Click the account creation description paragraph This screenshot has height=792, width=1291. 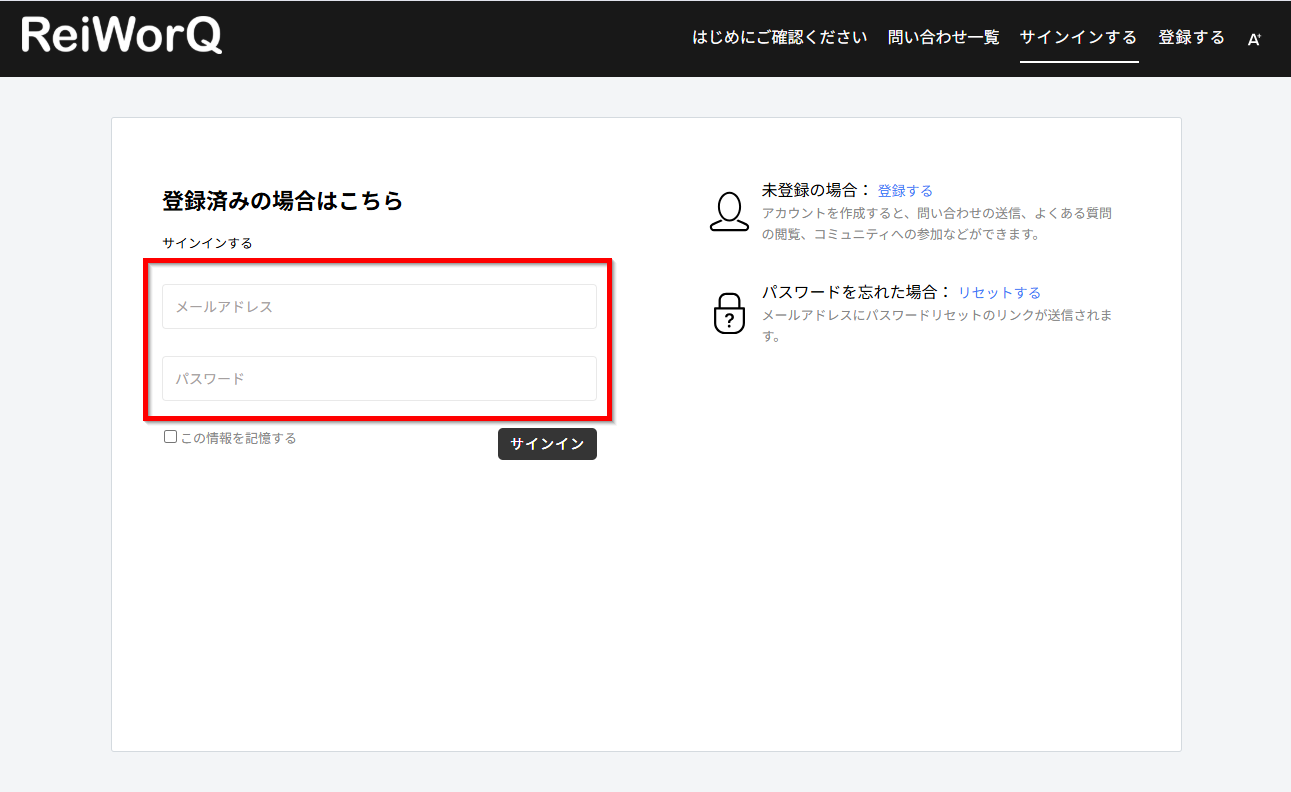coord(936,224)
